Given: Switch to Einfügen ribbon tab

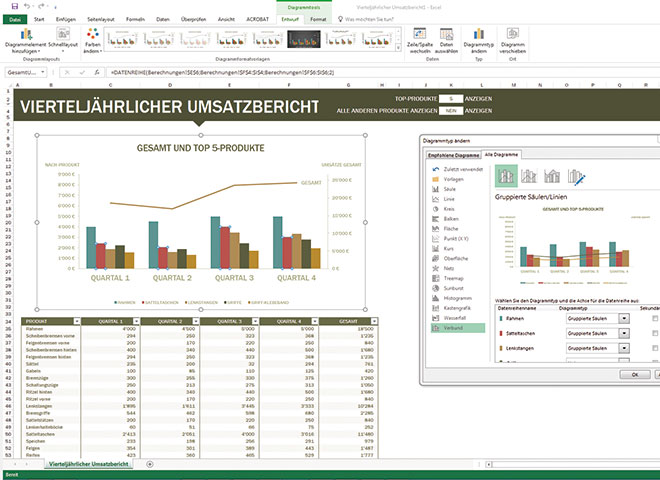Looking at the screenshot, I should click(66, 19).
